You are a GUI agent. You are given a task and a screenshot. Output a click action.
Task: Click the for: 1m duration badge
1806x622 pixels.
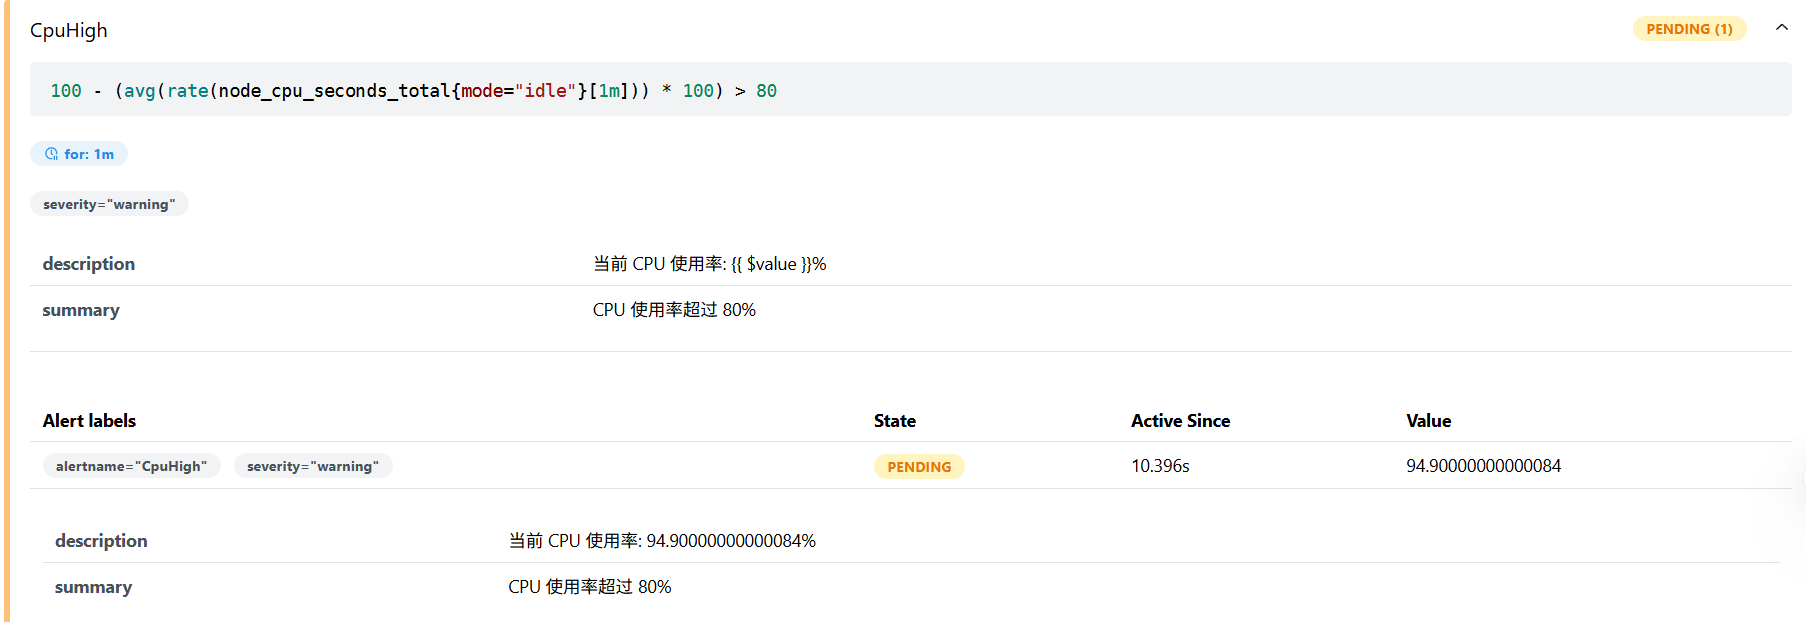point(79,154)
